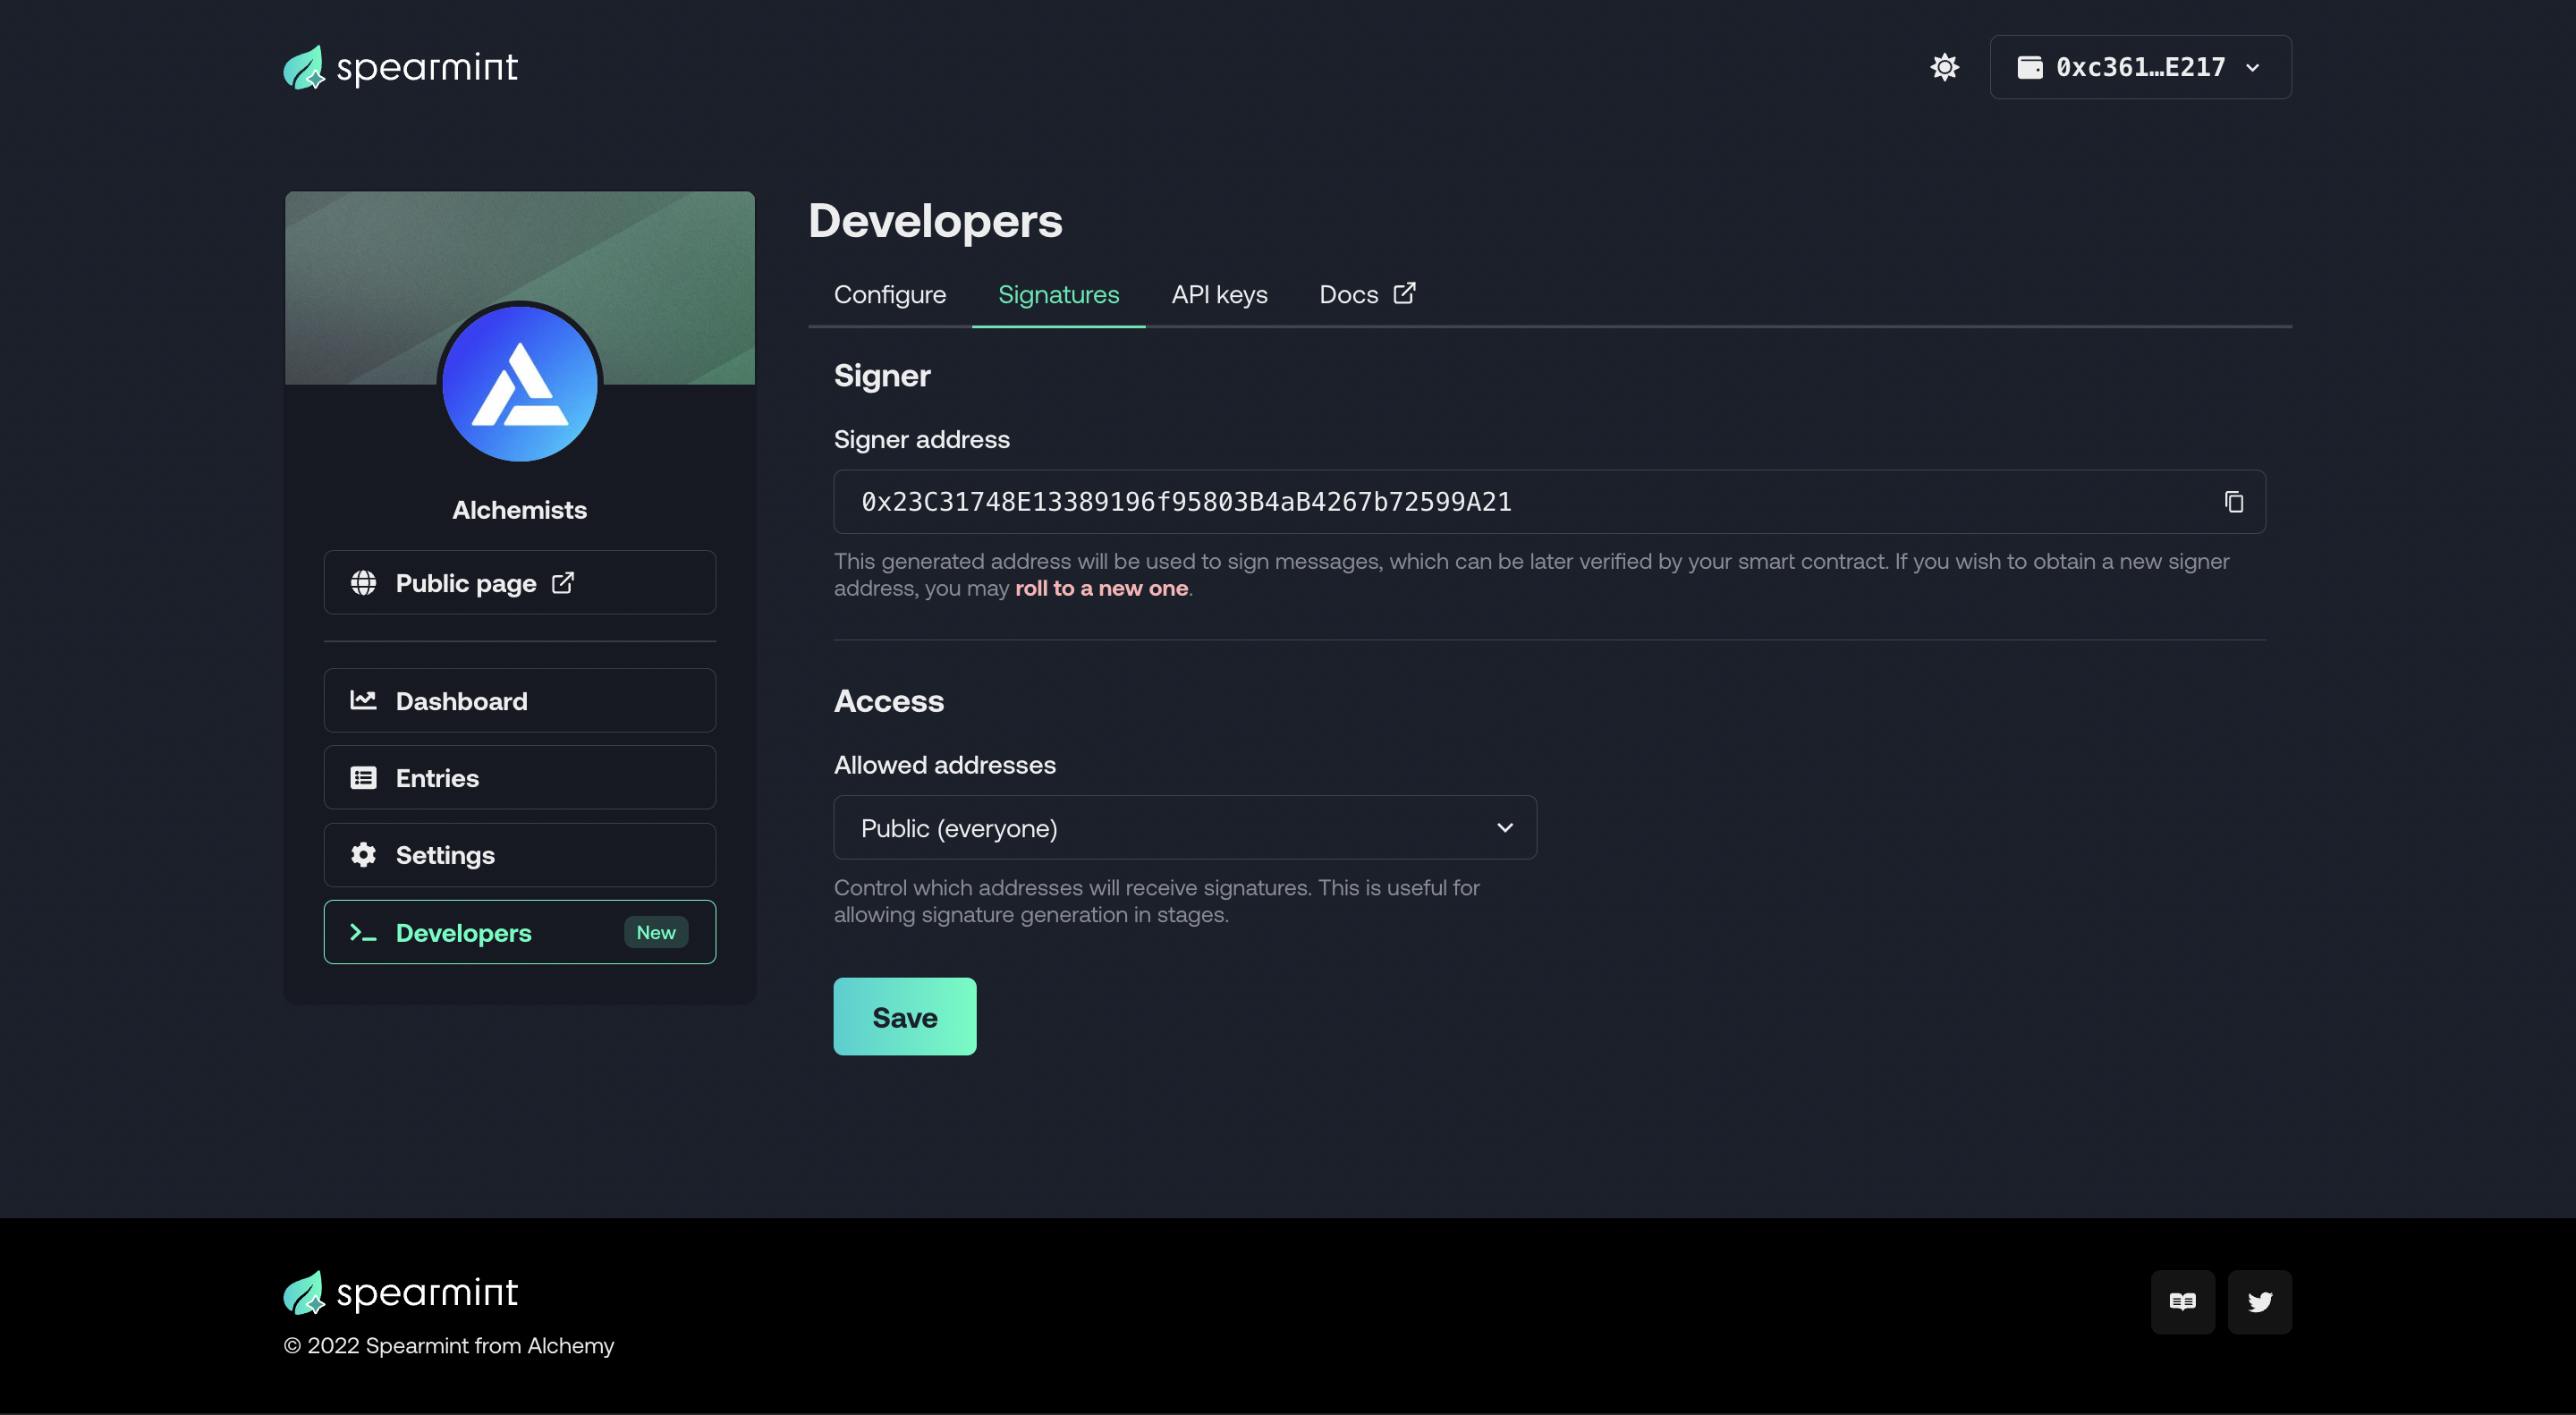Select Developers in the sidebar
Screen dimensions: 2576x1415
519,932
